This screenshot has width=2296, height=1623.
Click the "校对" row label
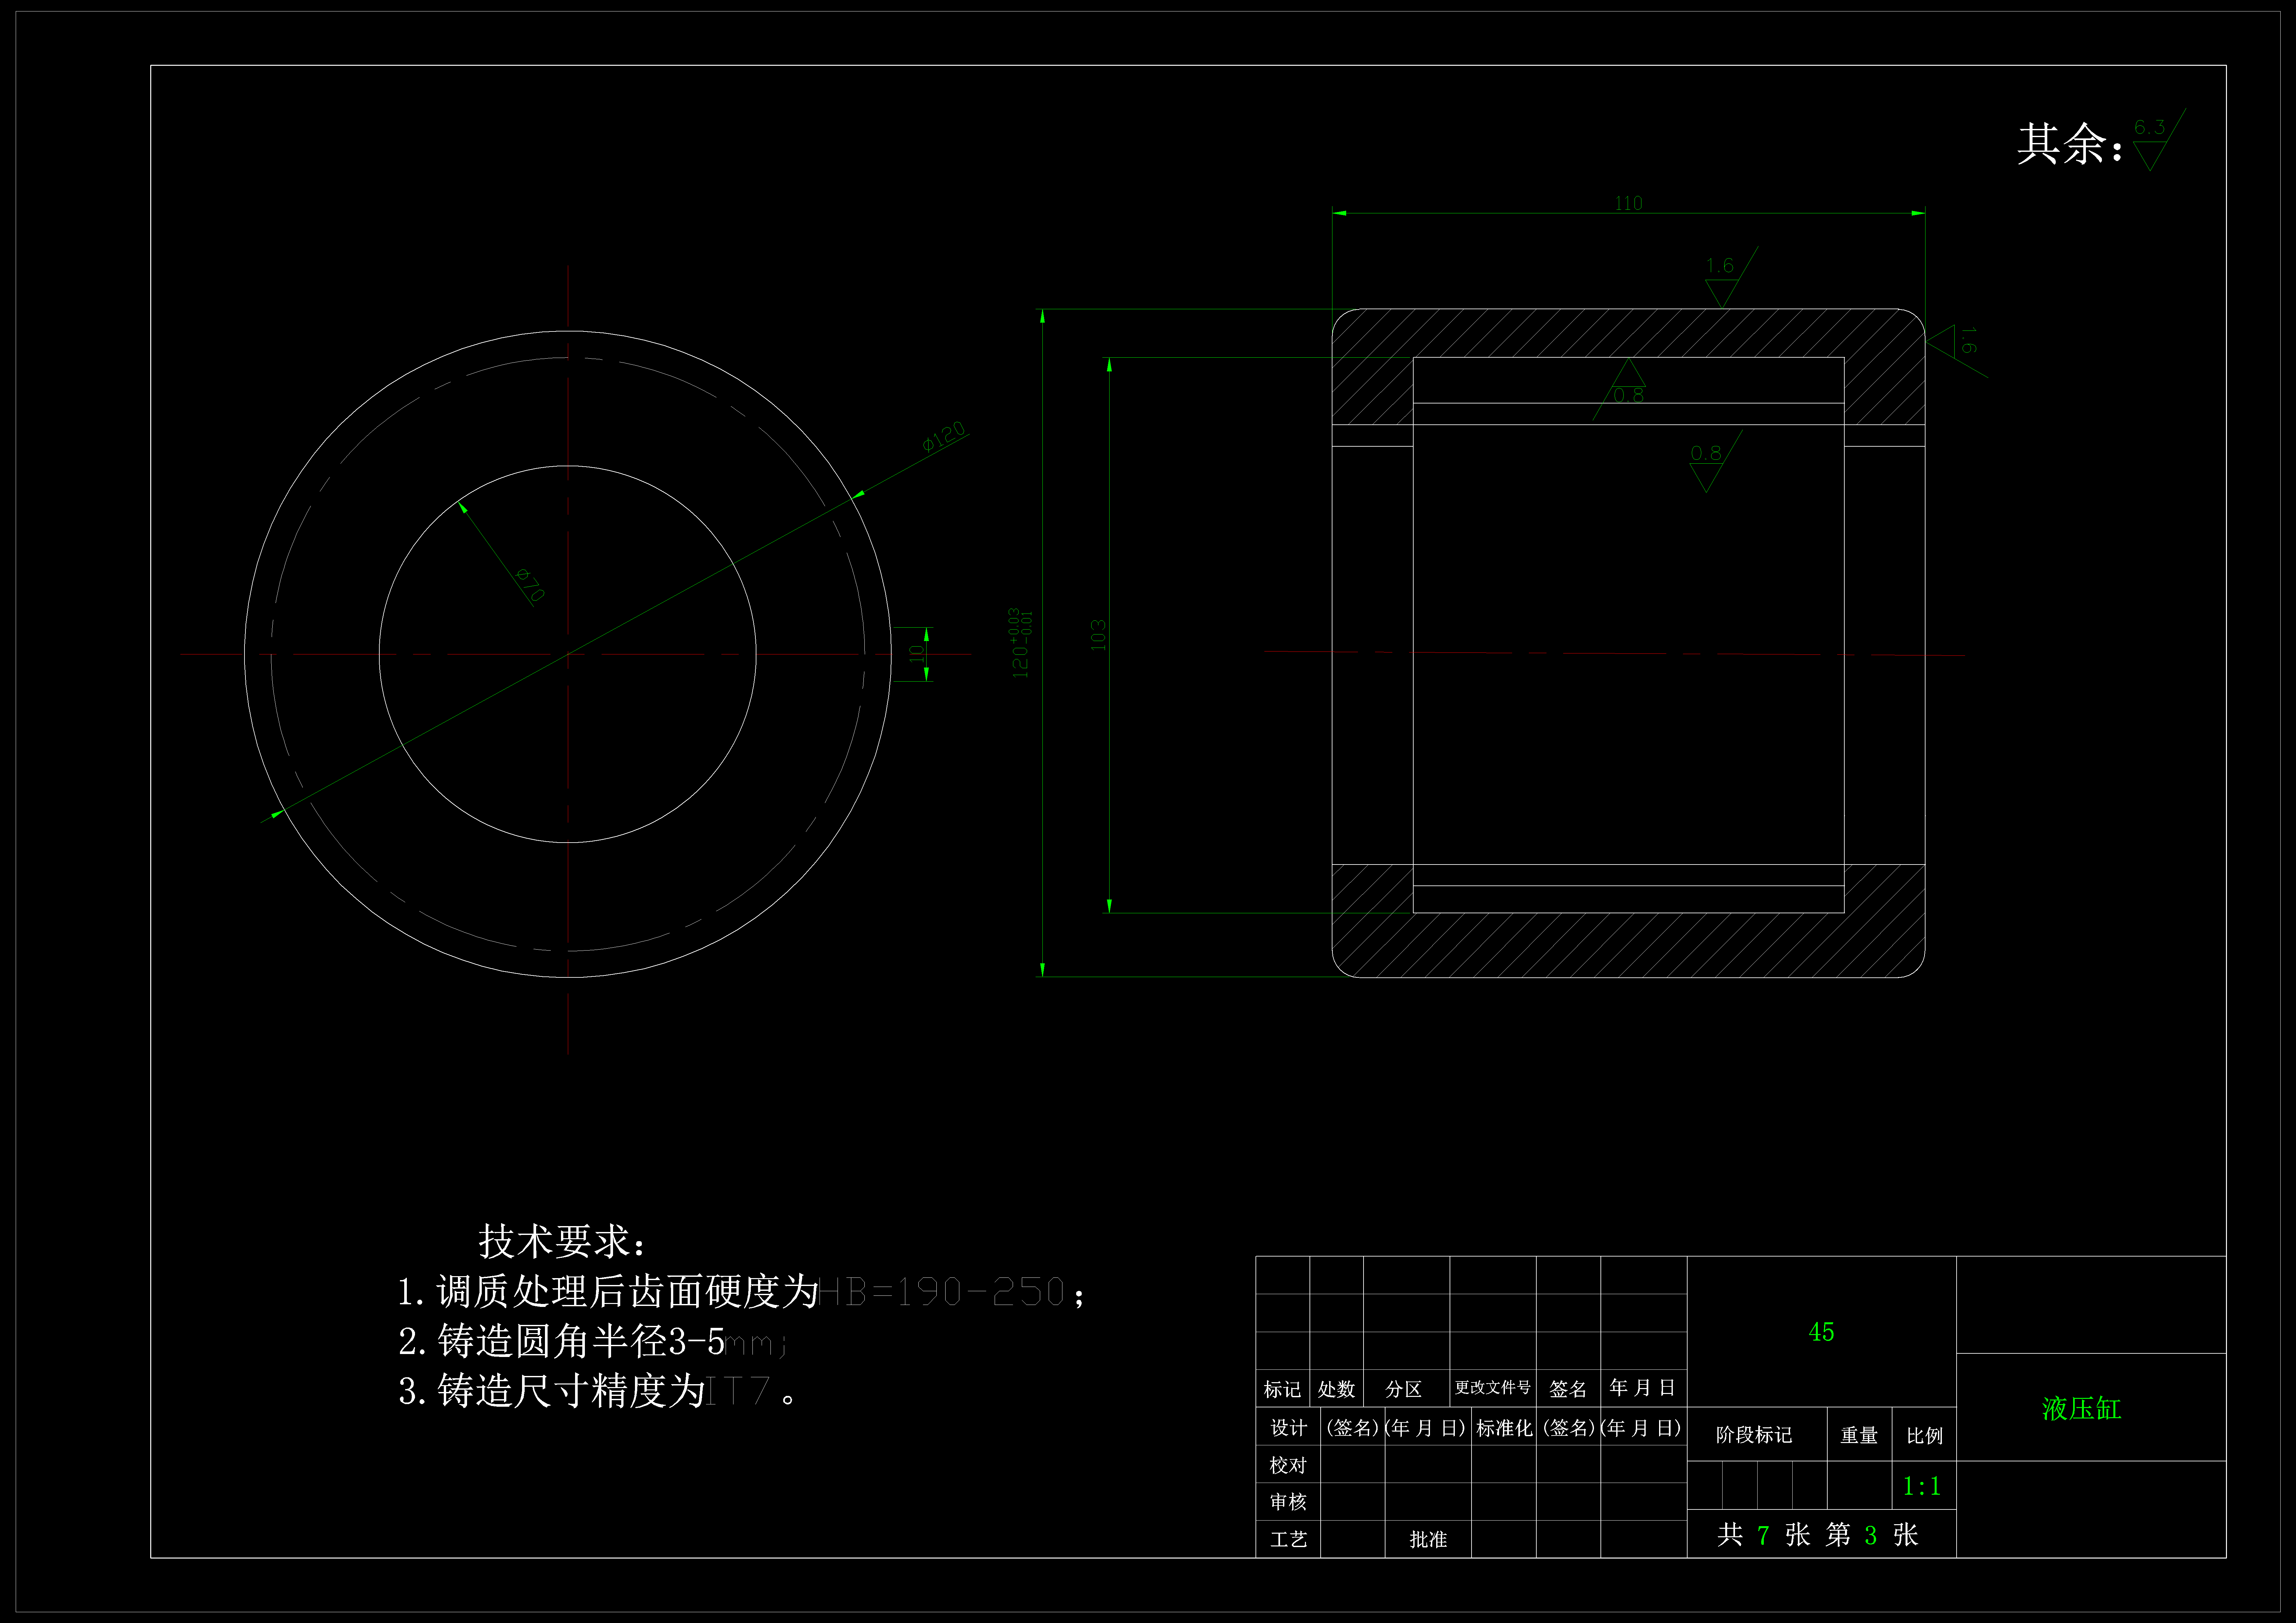(x=1288, y=1465)
